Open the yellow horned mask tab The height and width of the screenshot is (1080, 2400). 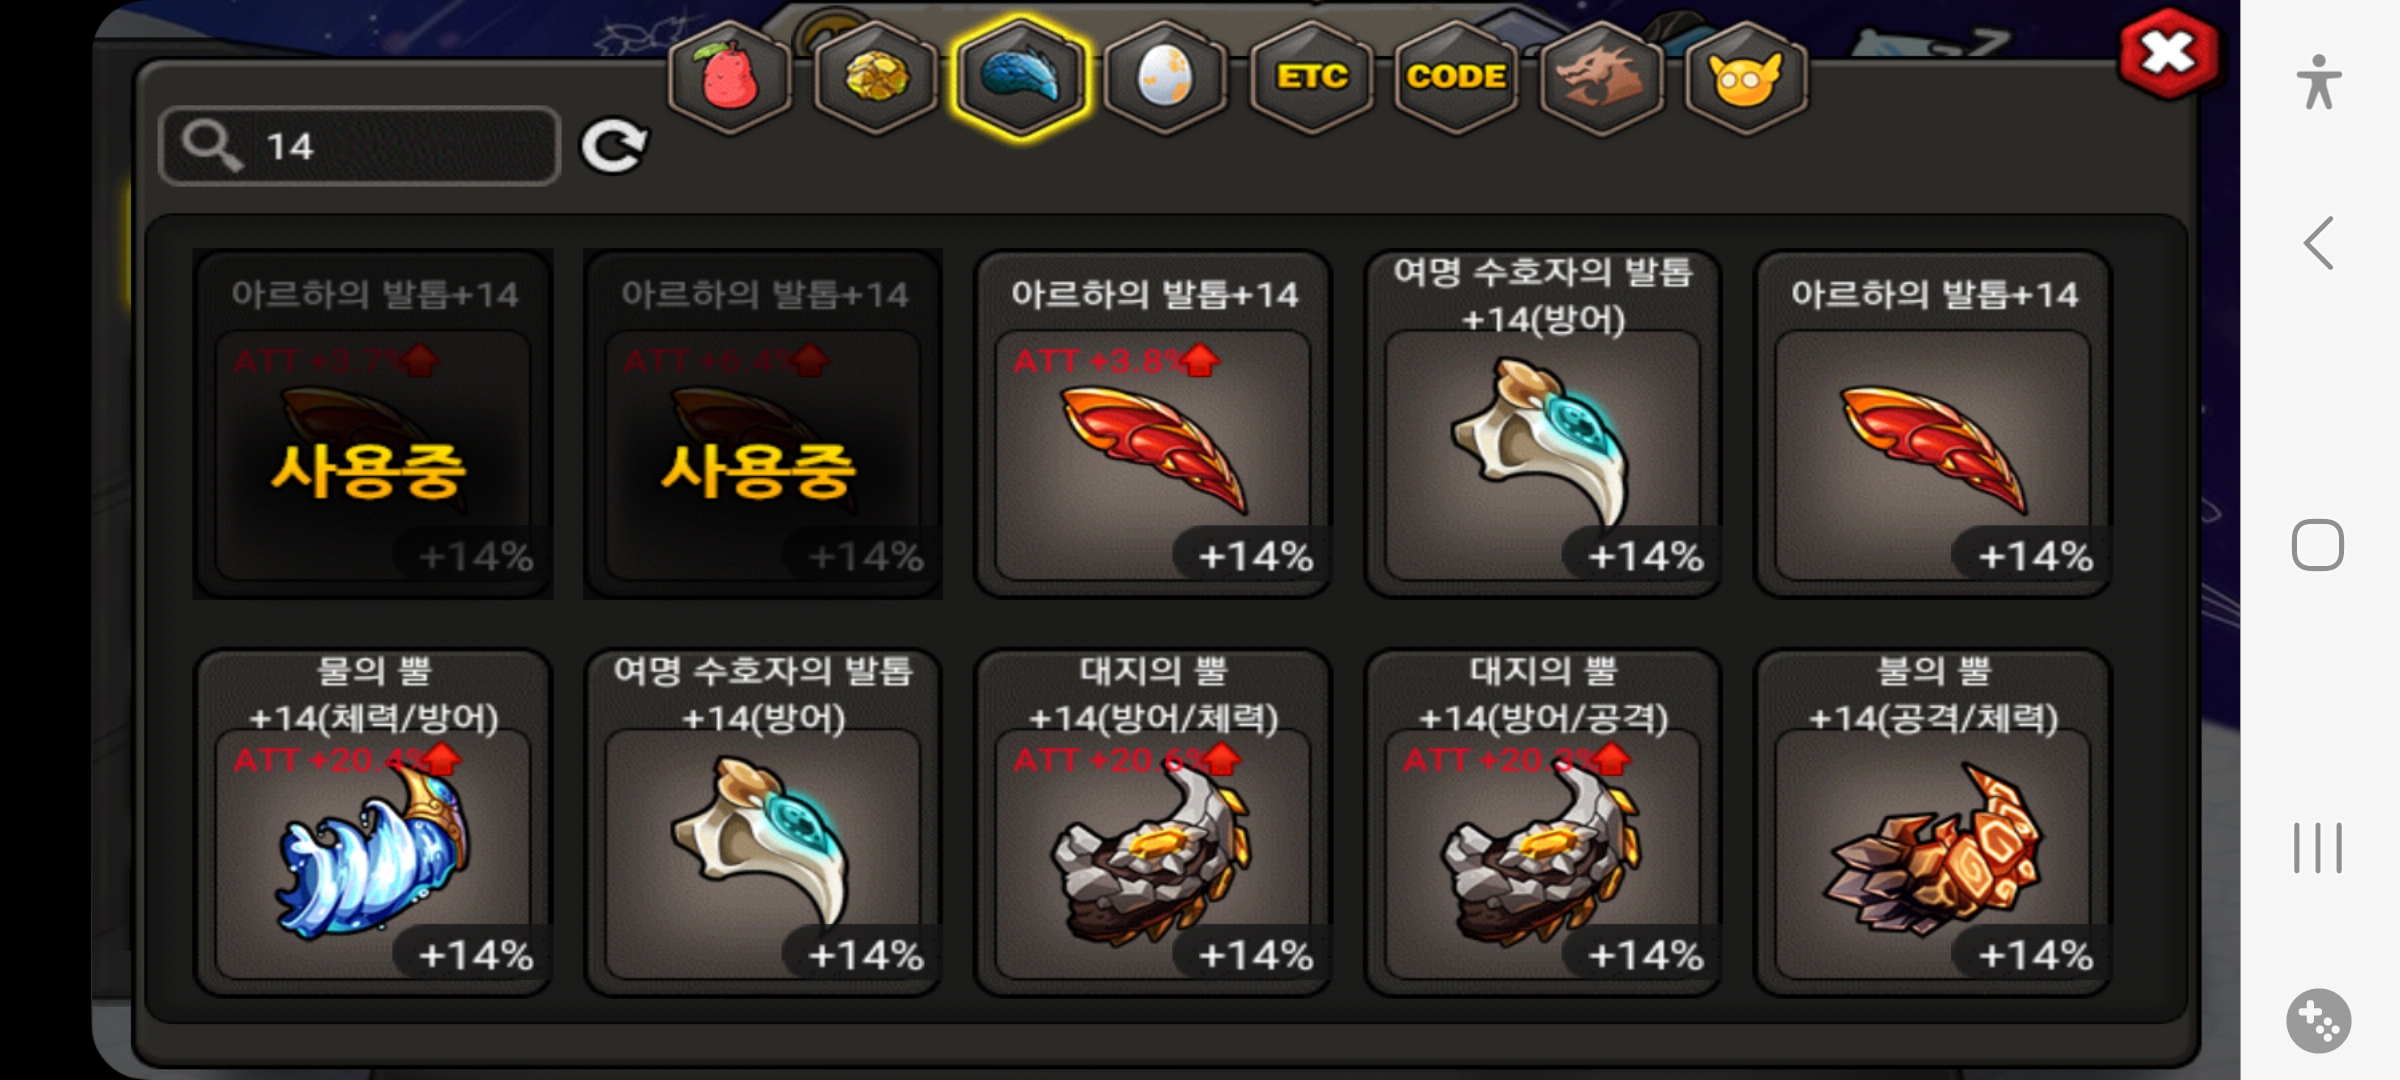1746,77
